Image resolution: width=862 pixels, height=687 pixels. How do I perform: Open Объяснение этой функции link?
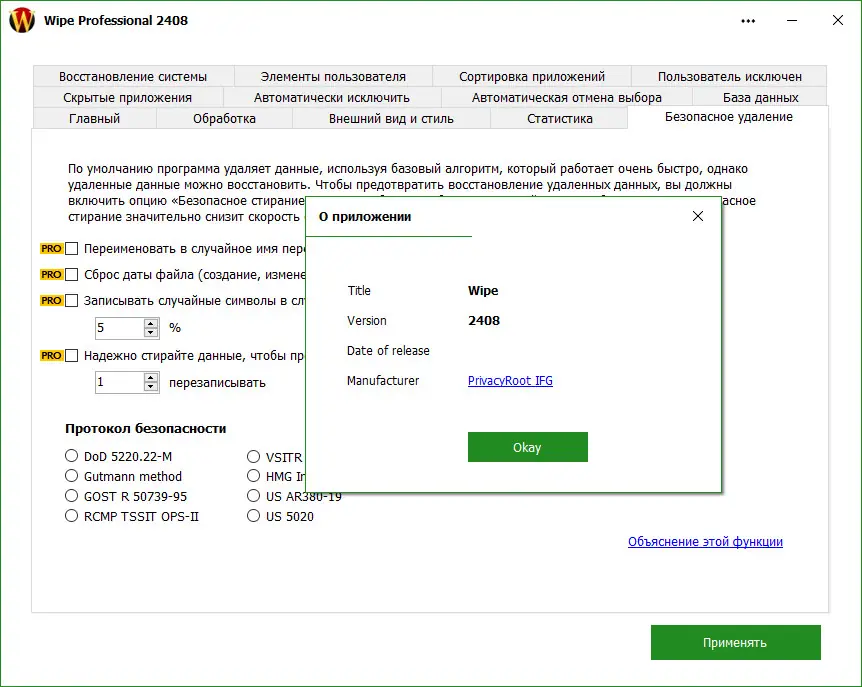coord(705,541)
